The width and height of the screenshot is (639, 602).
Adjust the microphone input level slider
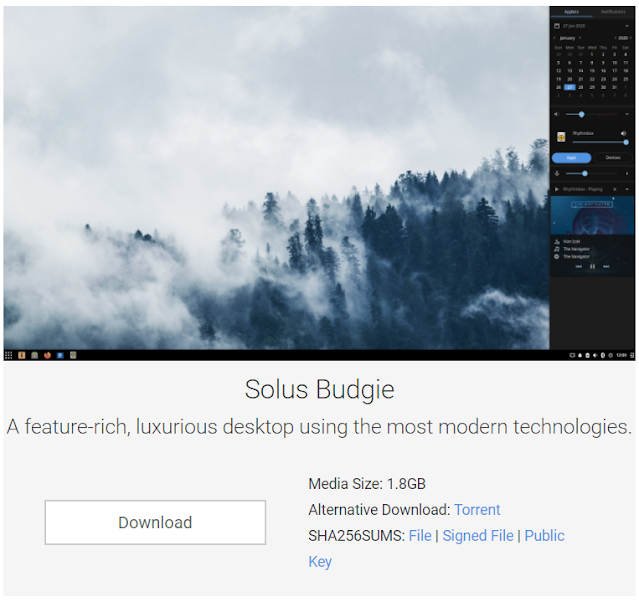coord(592,174)
